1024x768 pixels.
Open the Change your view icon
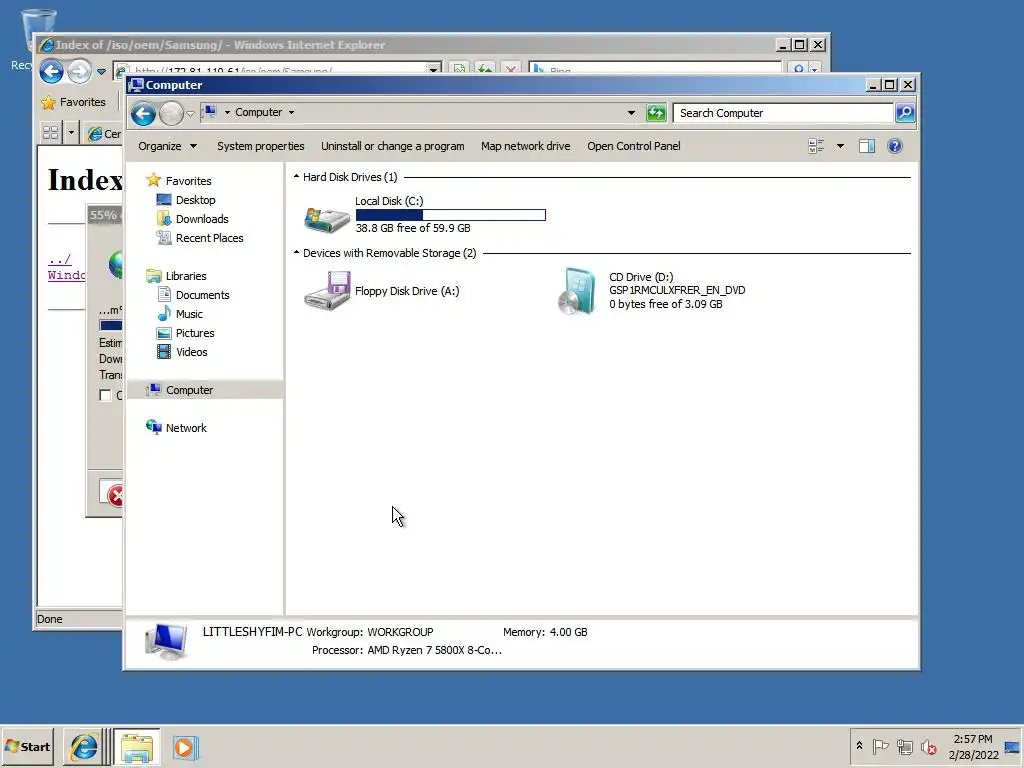(816, 146)
